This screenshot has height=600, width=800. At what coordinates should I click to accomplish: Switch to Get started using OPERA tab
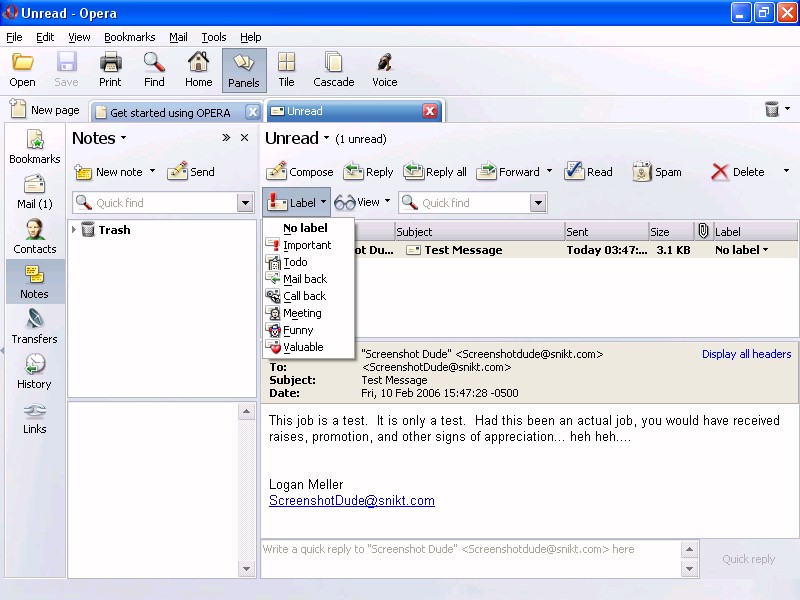[x=170, y=112]
